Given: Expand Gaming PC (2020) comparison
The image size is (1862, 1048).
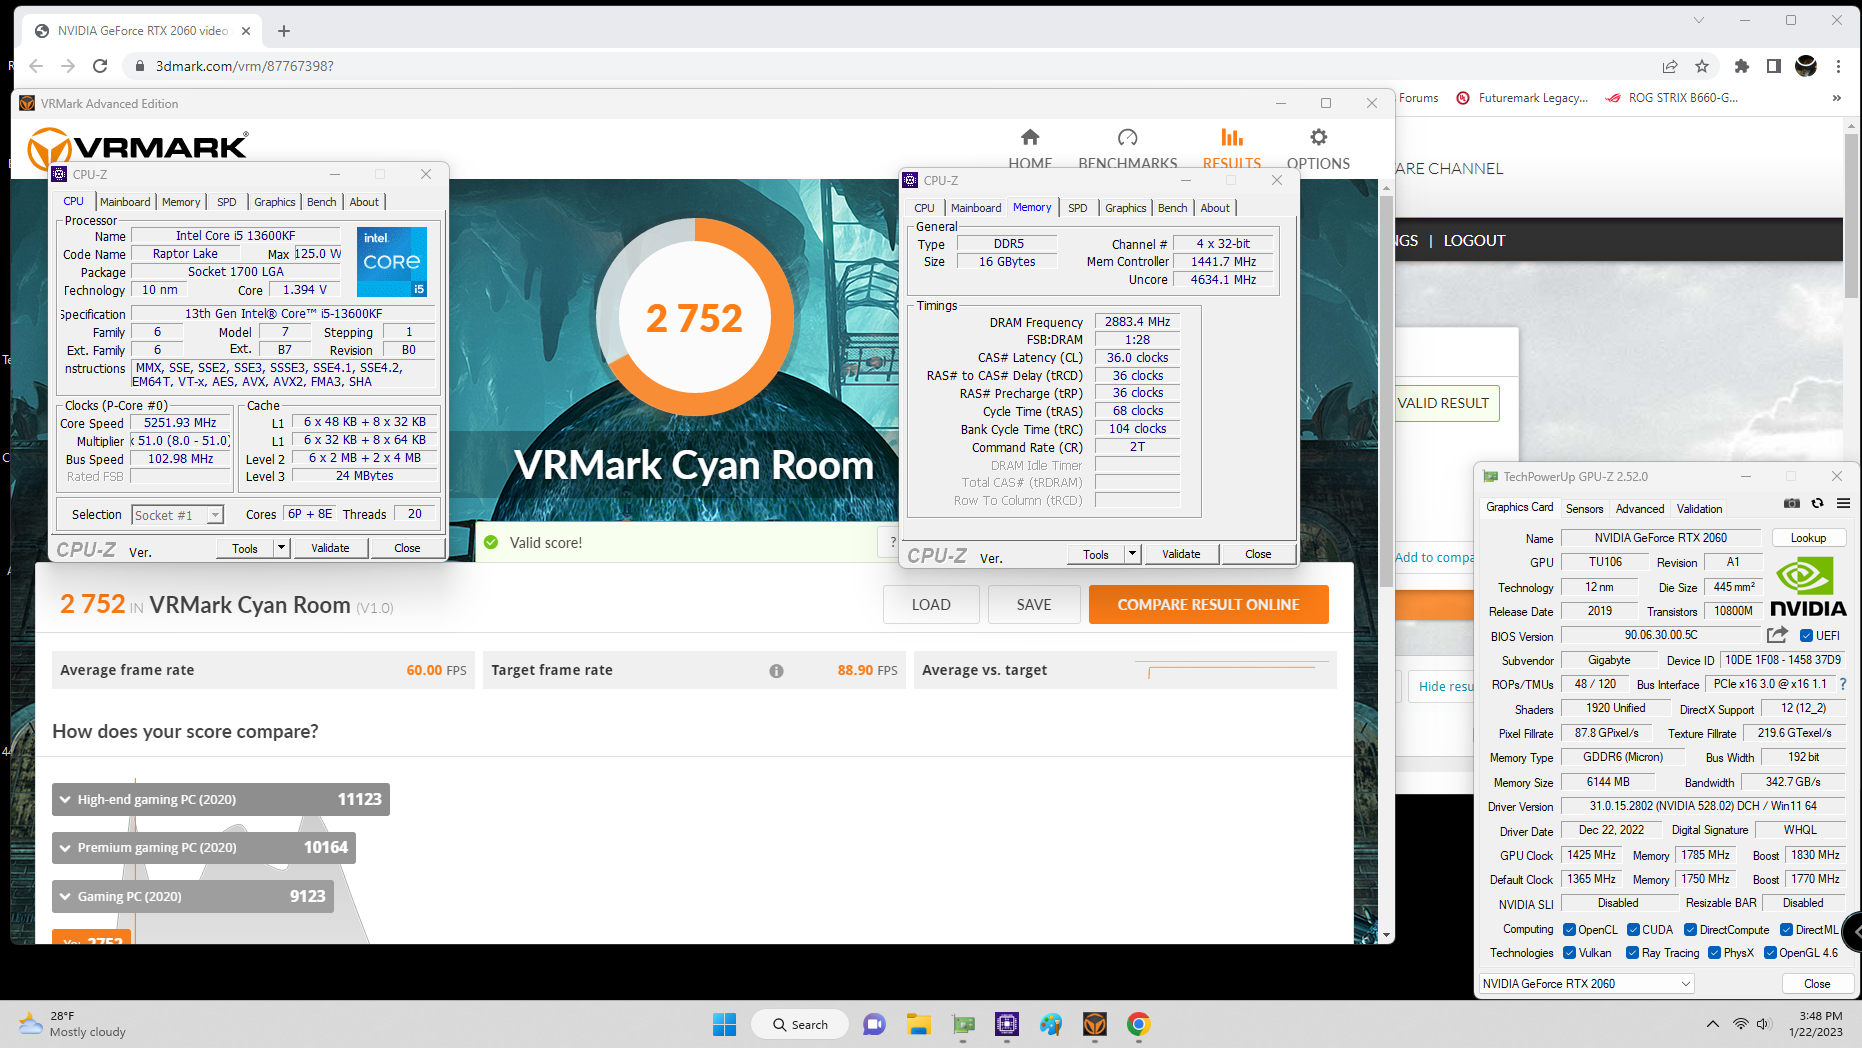Looking at the screenshot, I should [193, 896].
